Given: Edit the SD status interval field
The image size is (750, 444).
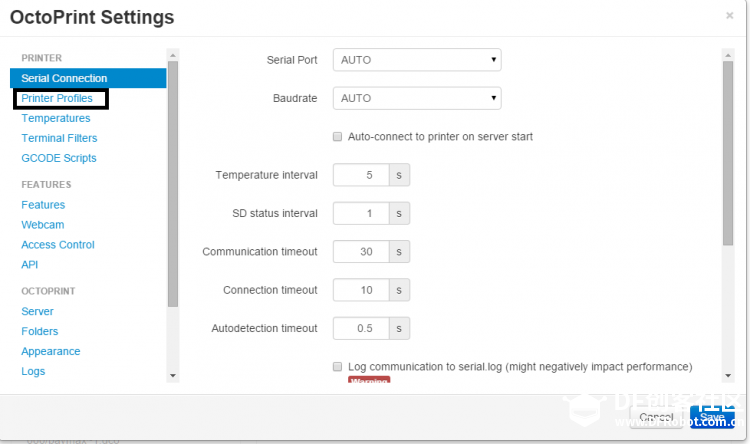Looking at the screenshot, I should [x=361, y=213].
